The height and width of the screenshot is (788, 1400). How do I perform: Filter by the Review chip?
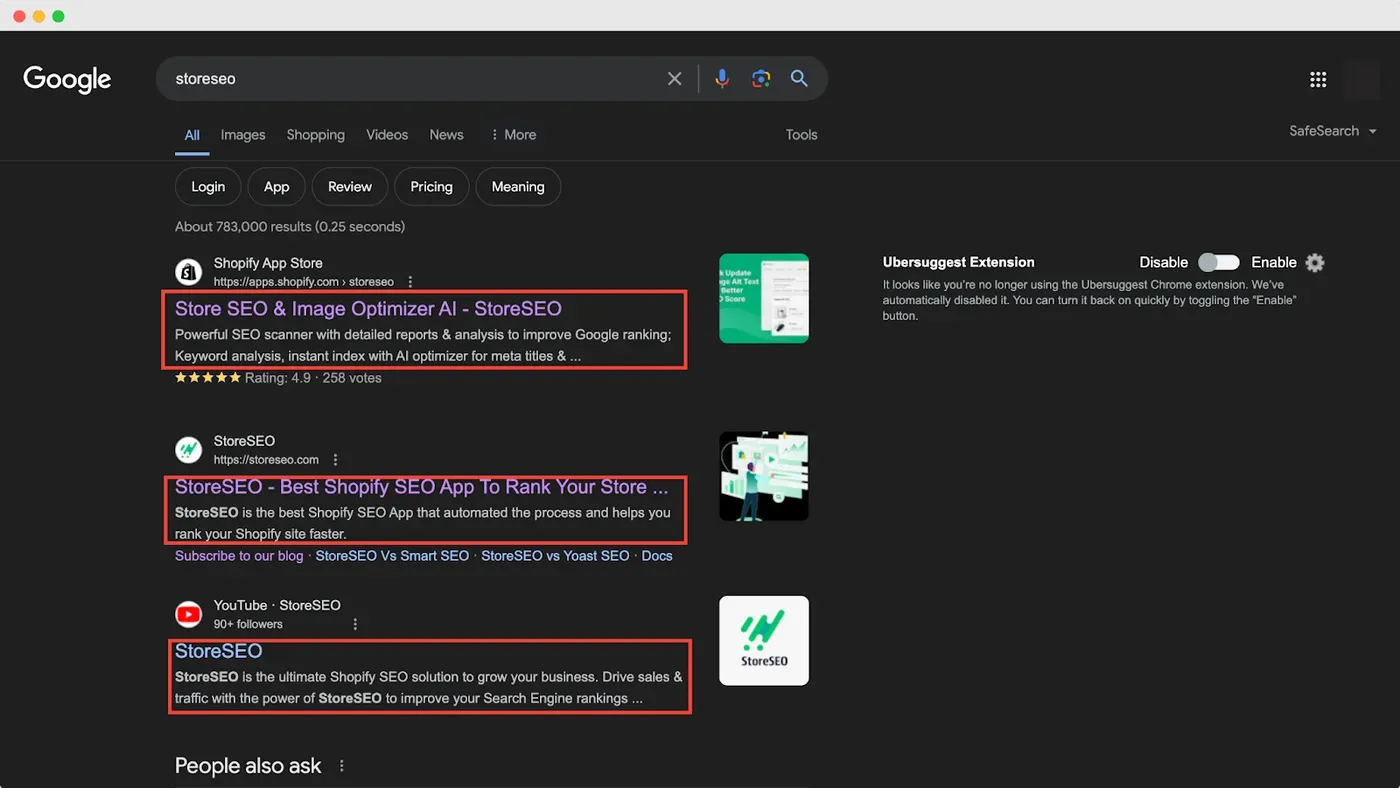click(x=350, y=187)
